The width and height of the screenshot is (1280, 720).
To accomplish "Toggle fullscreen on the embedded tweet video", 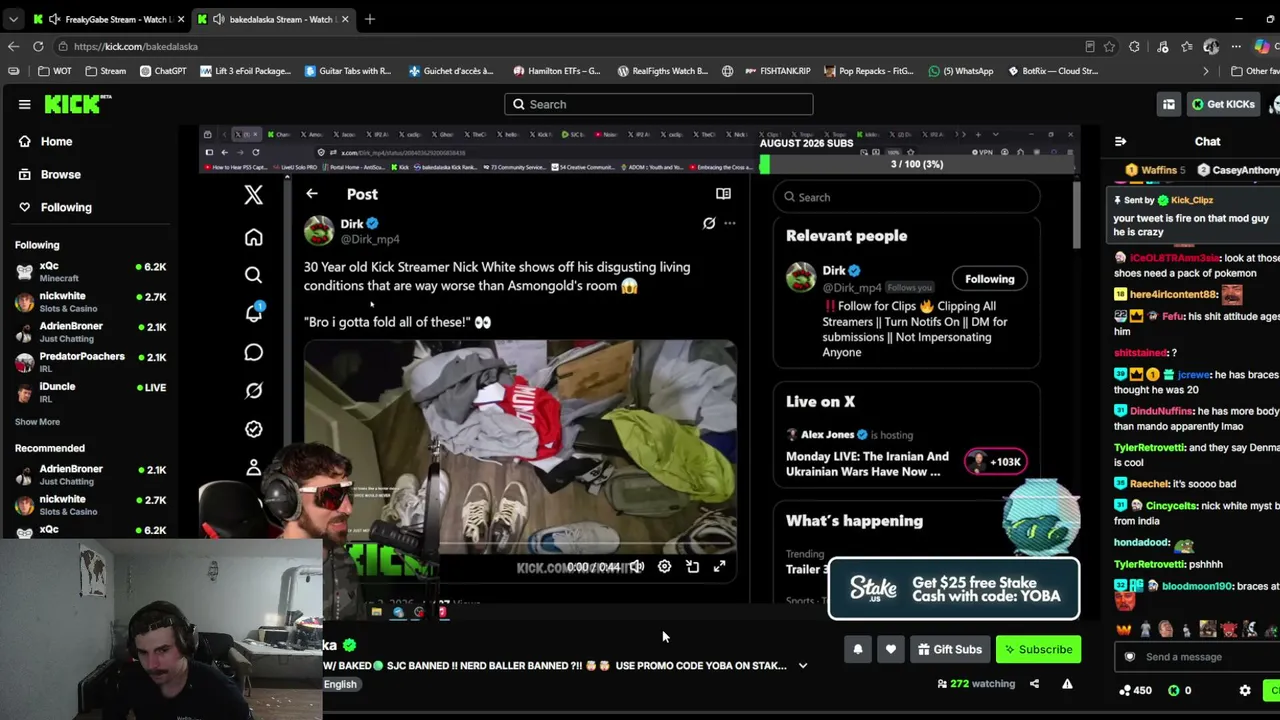I will [719, 567].
